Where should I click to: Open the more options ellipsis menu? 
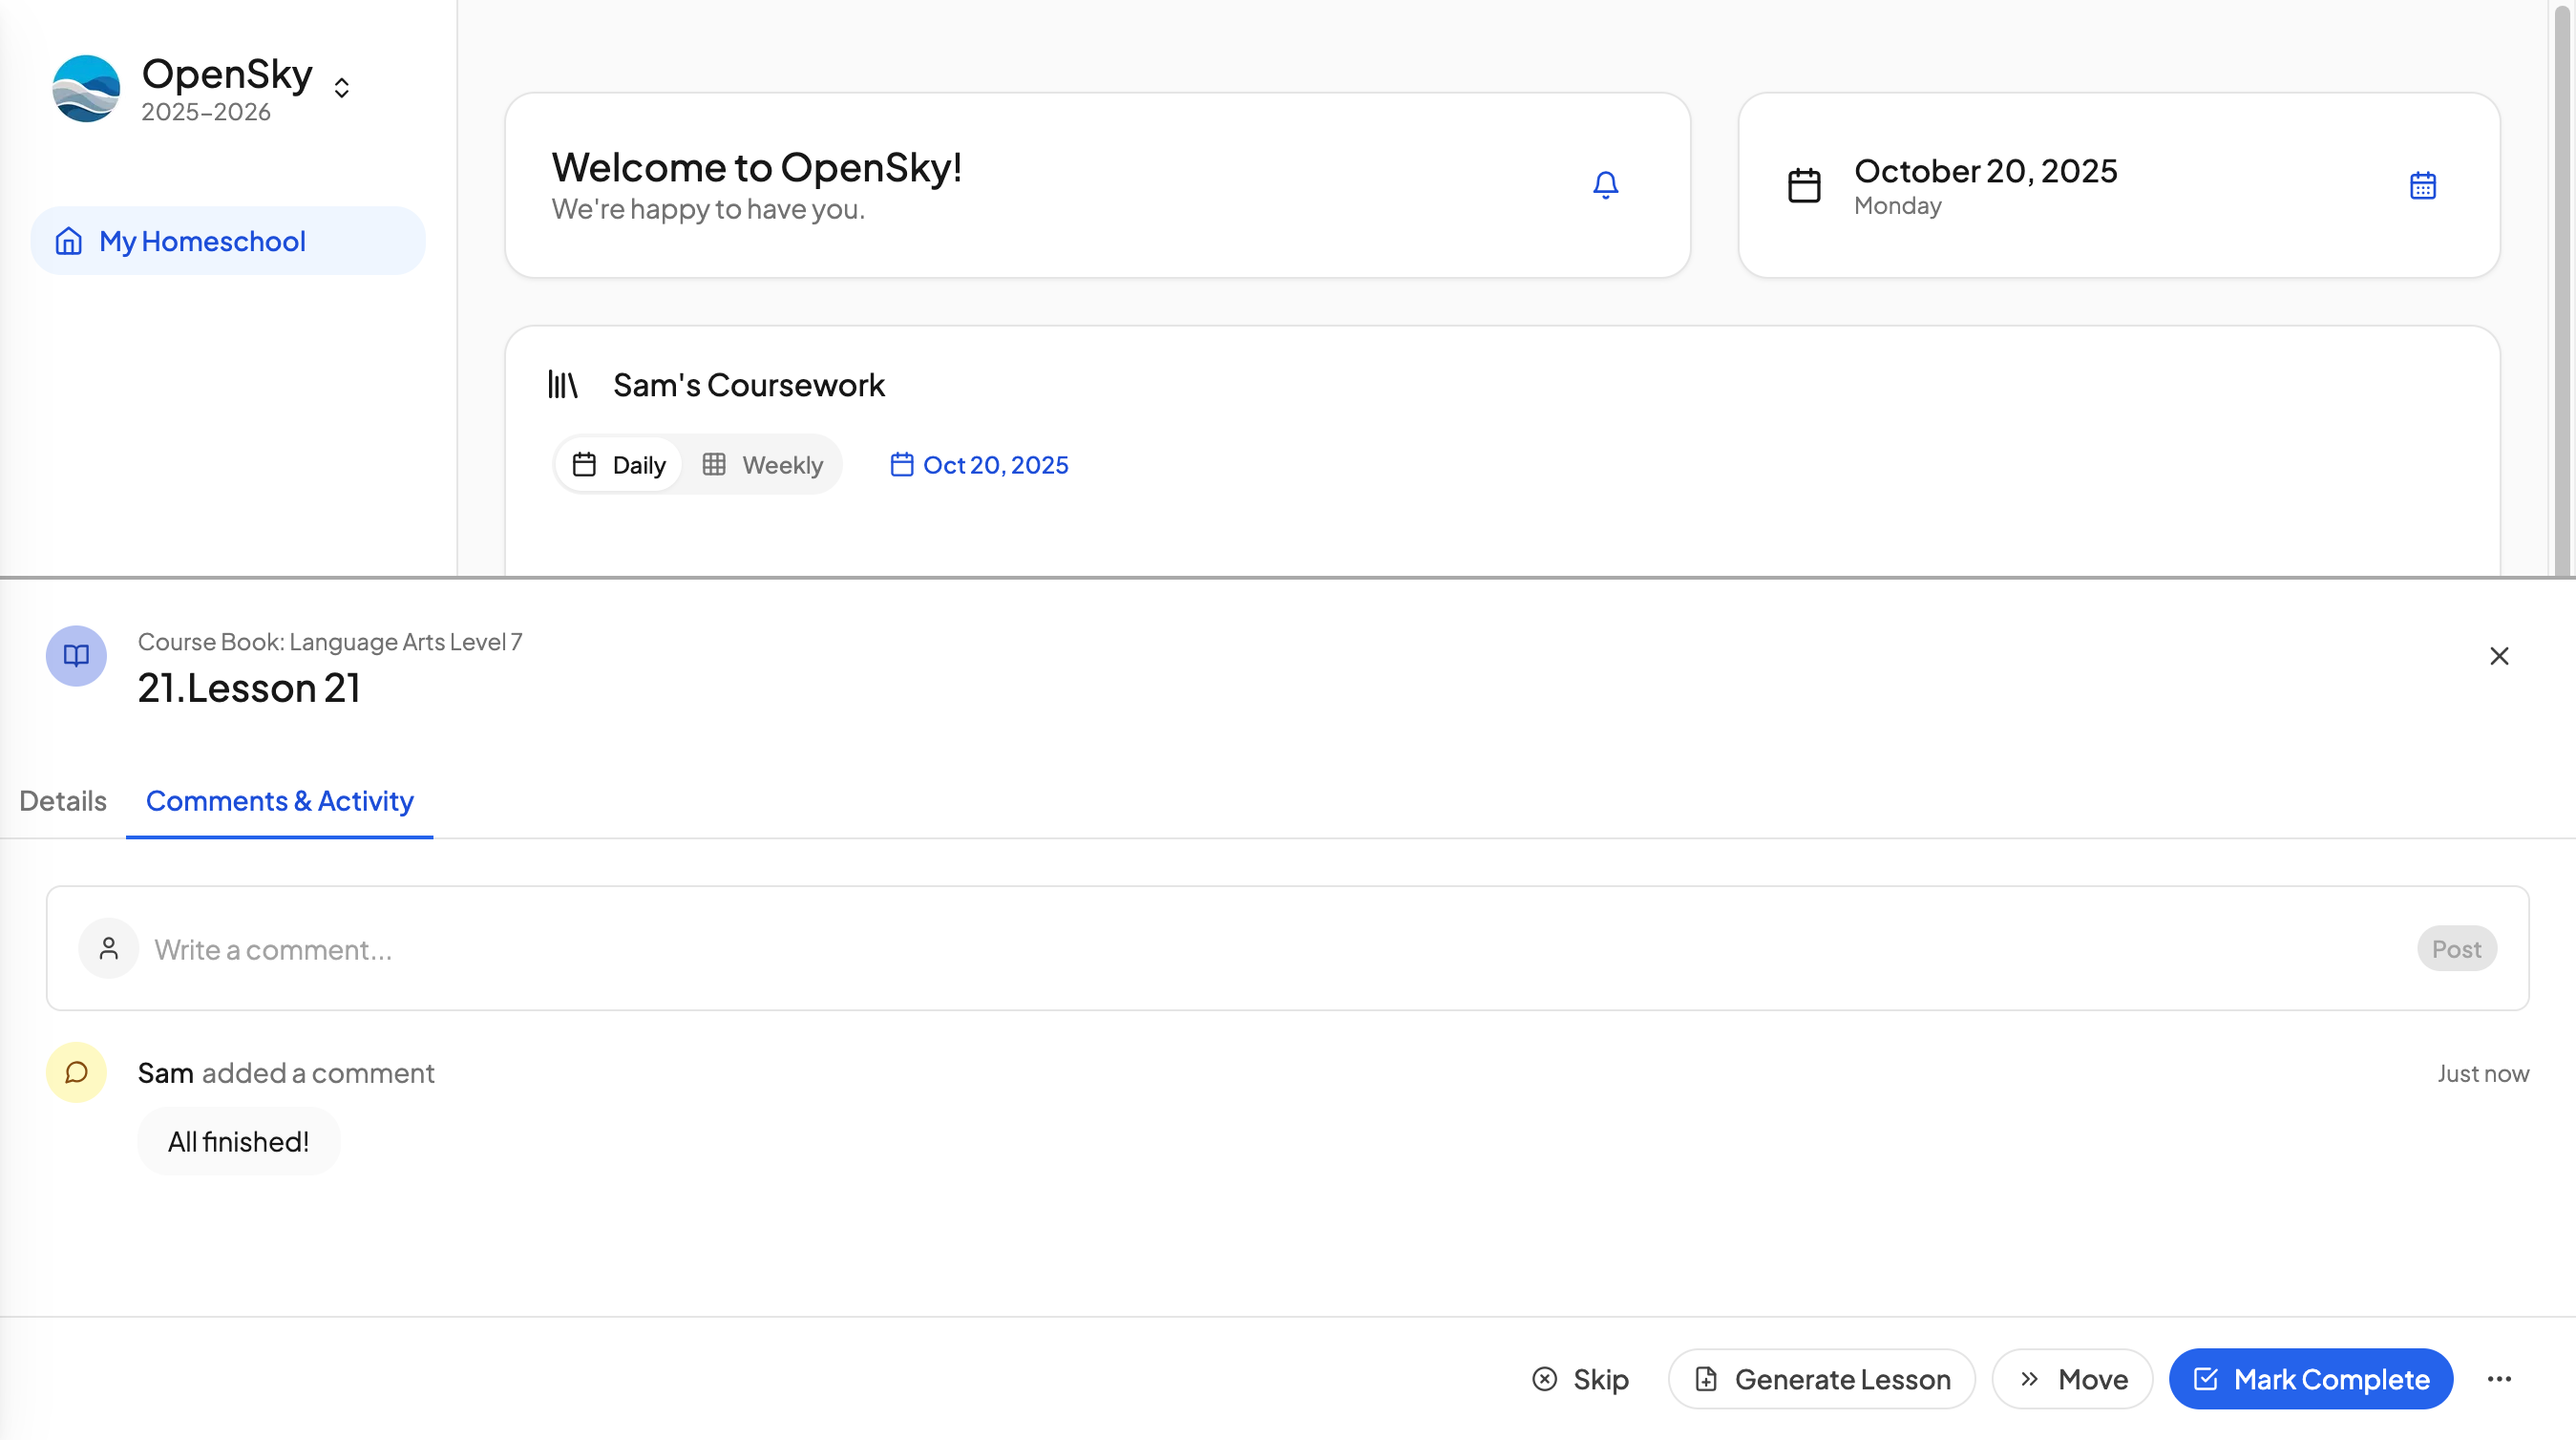(x=2499, y=1379)
